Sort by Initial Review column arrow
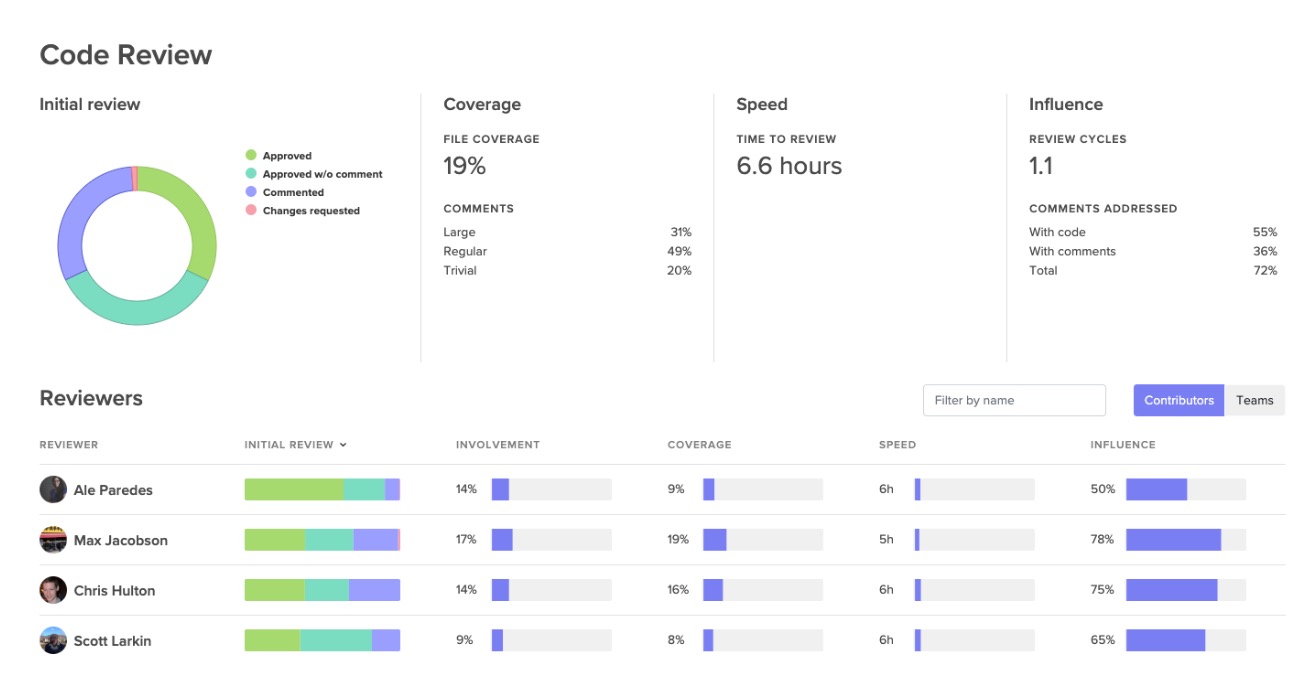The image size is (1316, 682). coord(343,445)
